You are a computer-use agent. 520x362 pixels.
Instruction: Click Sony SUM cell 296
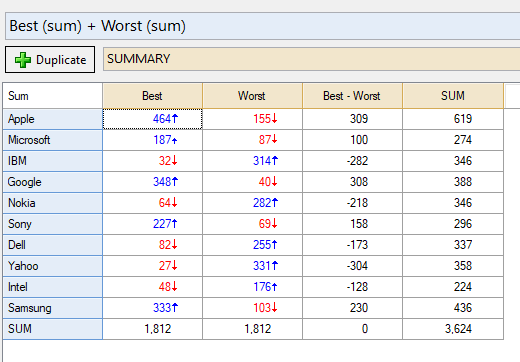453,224
